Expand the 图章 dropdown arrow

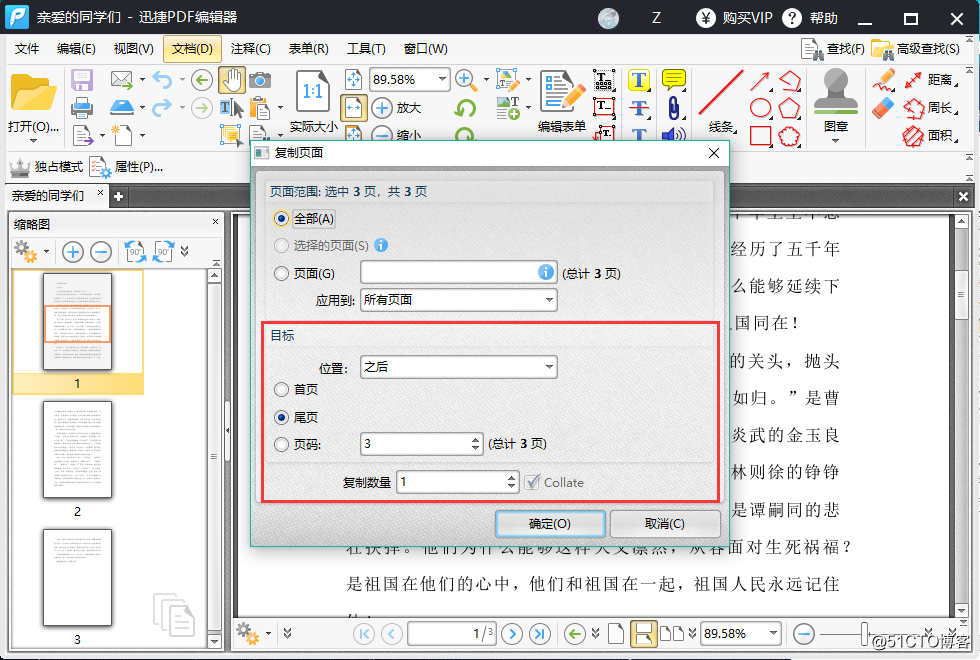coord(836,141)
